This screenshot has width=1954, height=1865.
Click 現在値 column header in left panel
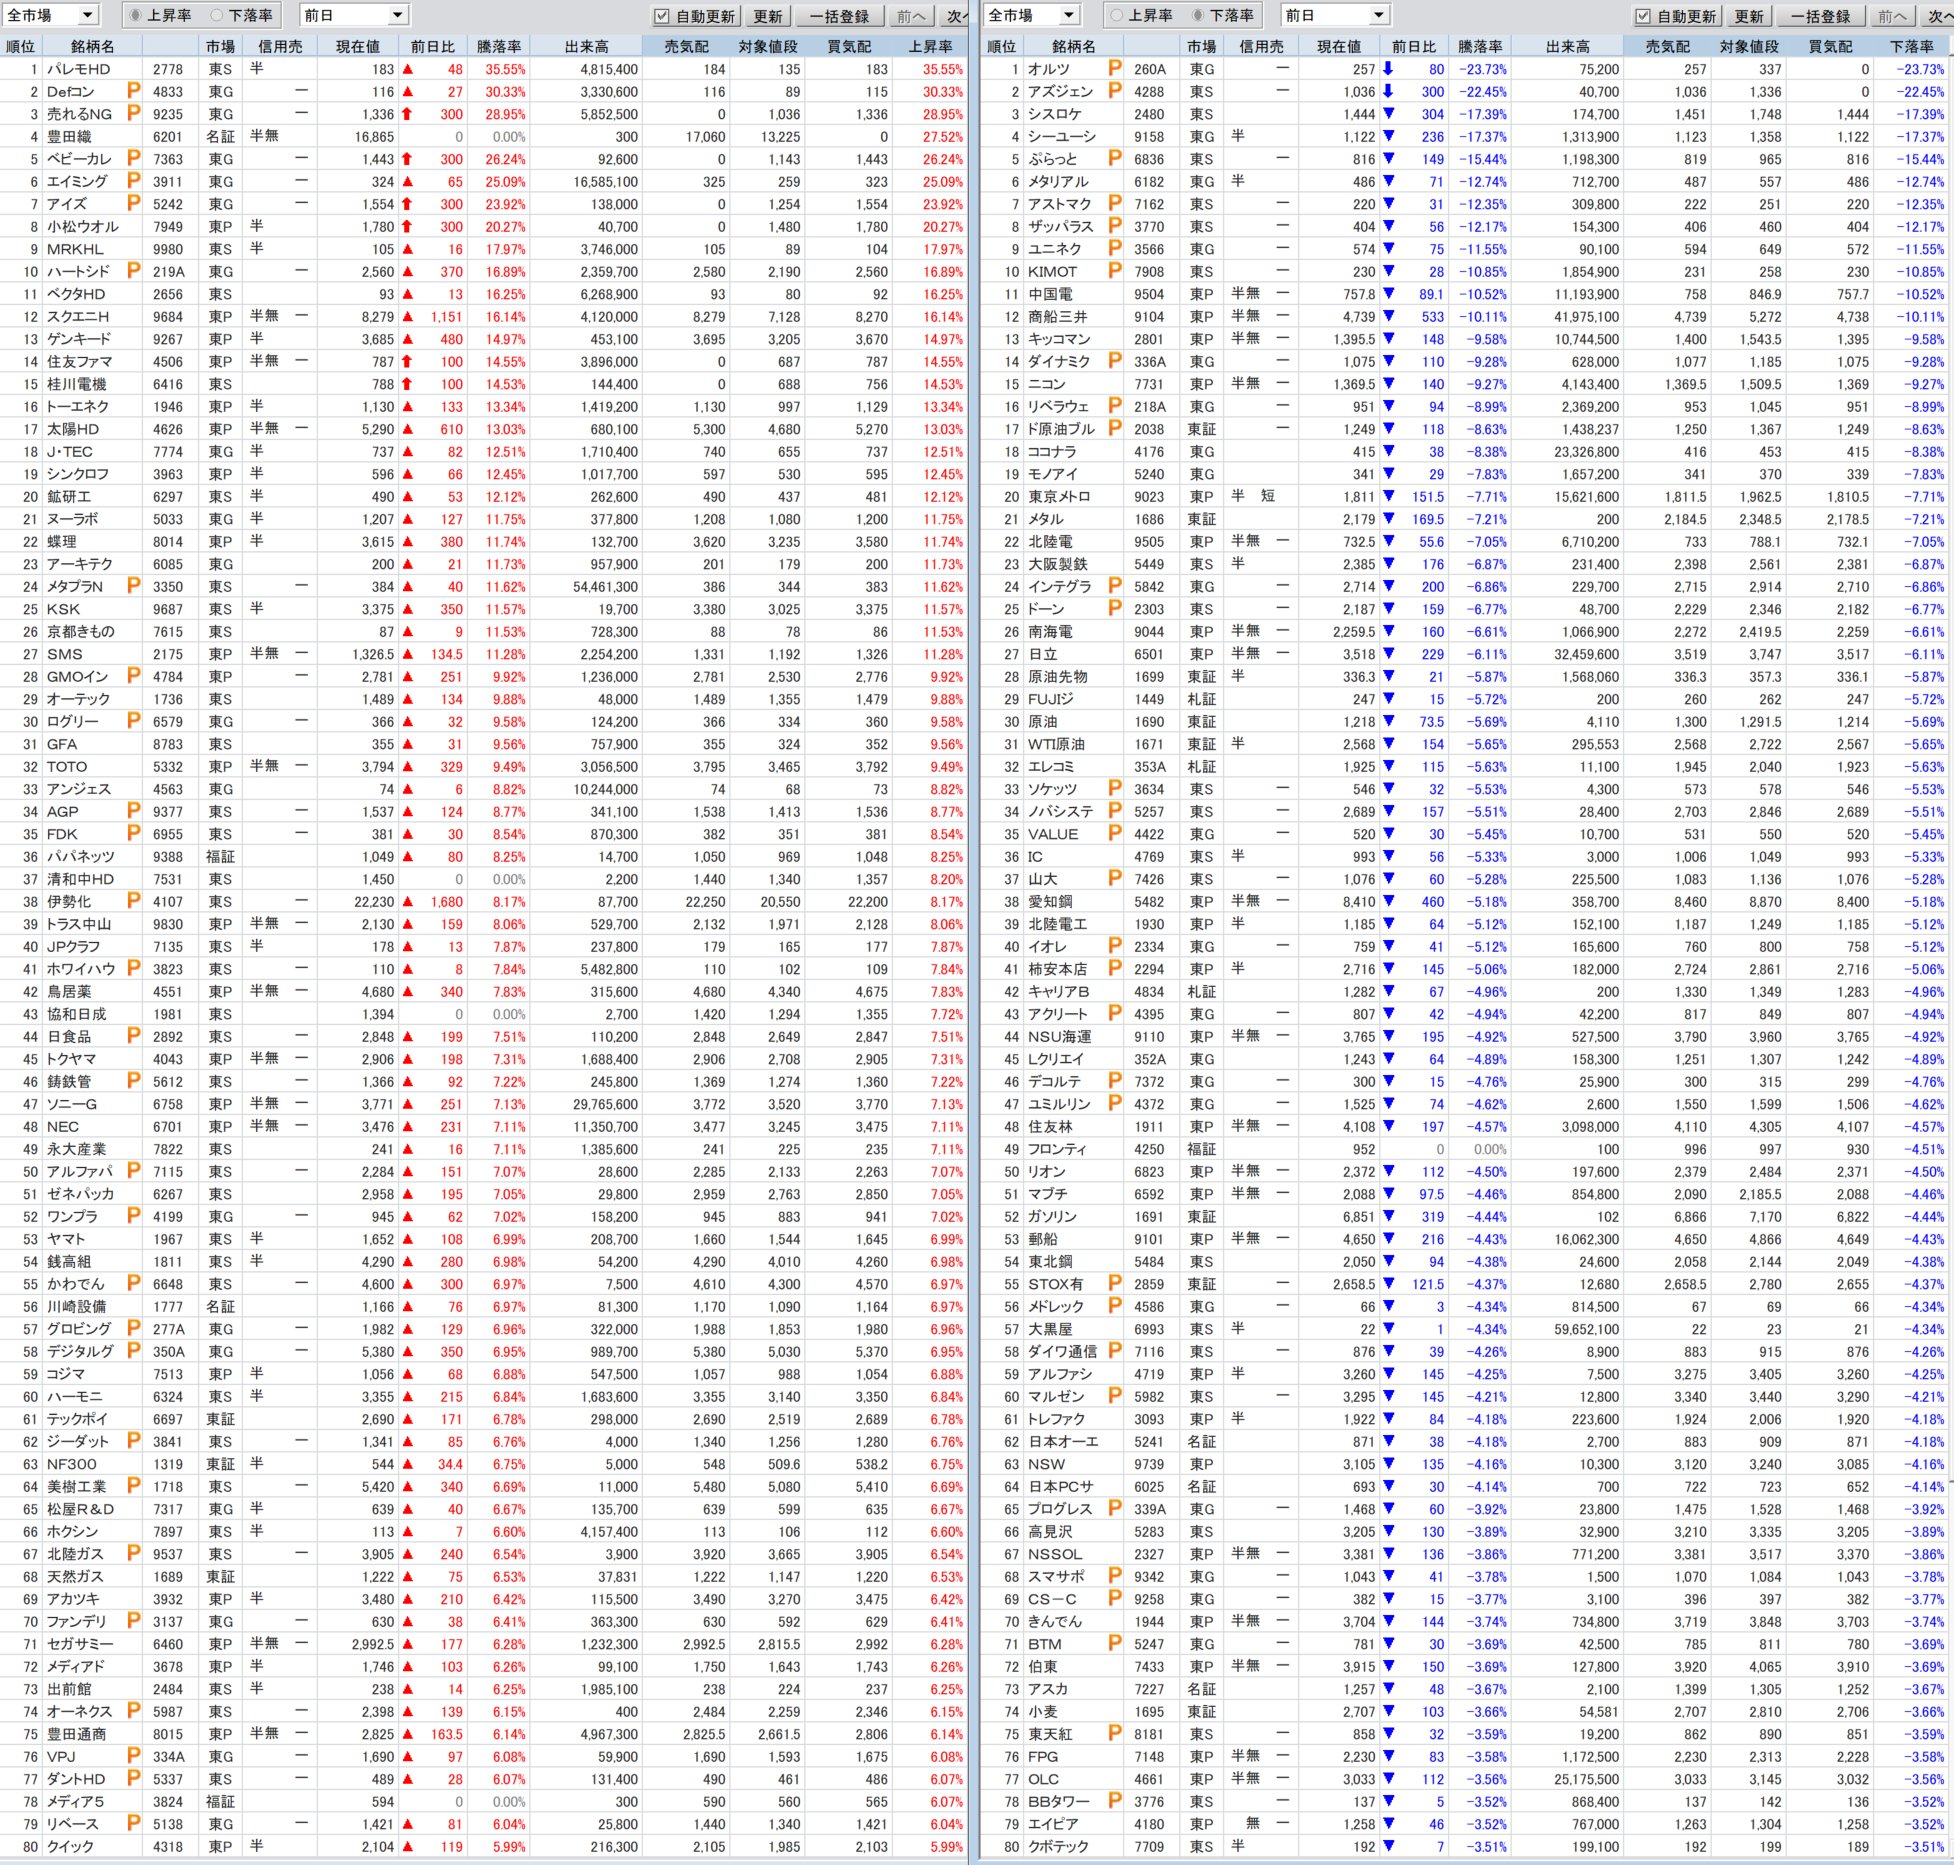tap(357, 46)
